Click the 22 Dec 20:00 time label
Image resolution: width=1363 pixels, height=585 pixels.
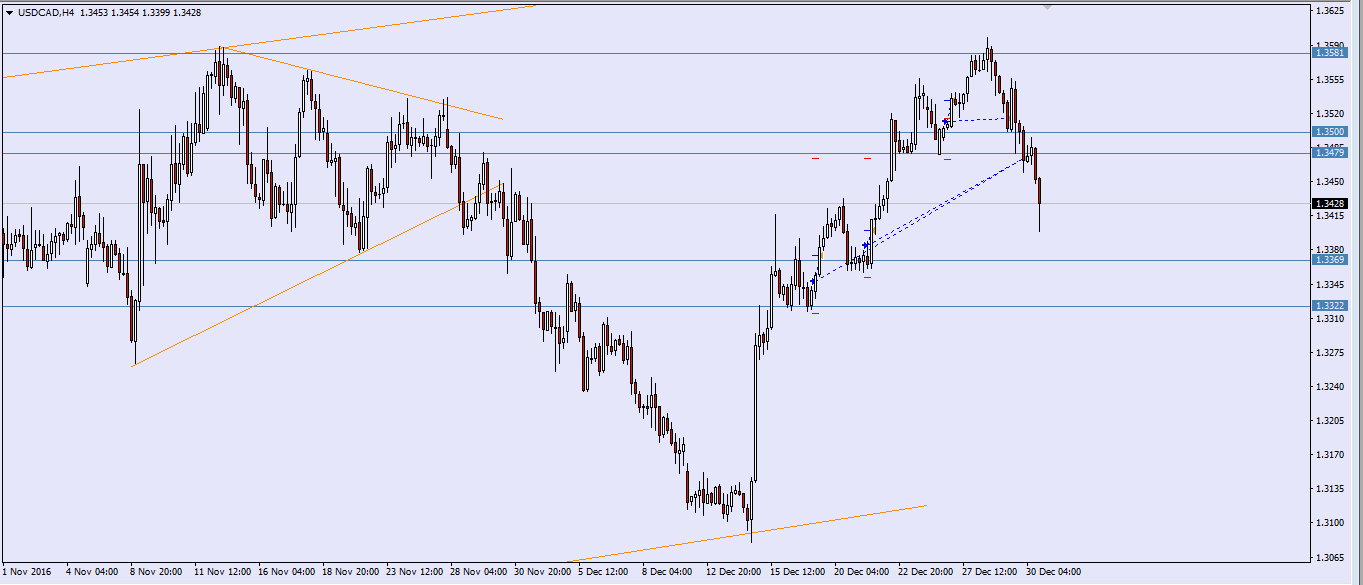click(925, 572)
